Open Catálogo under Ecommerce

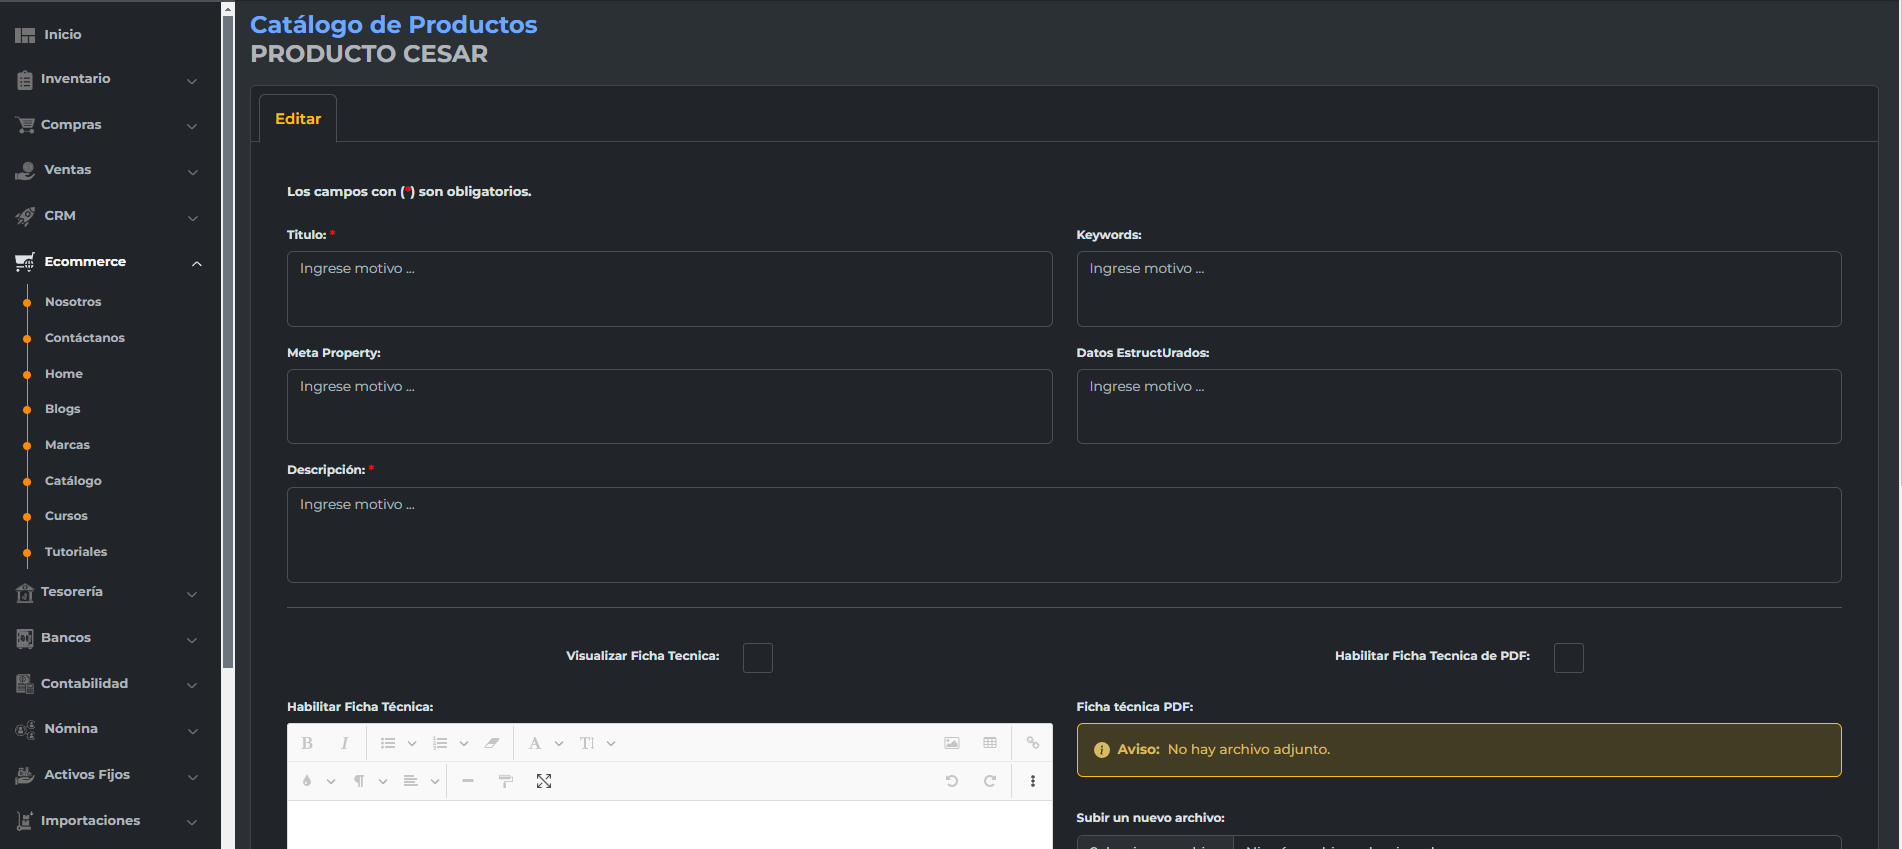pyautogui.click(x=73, y=481)
